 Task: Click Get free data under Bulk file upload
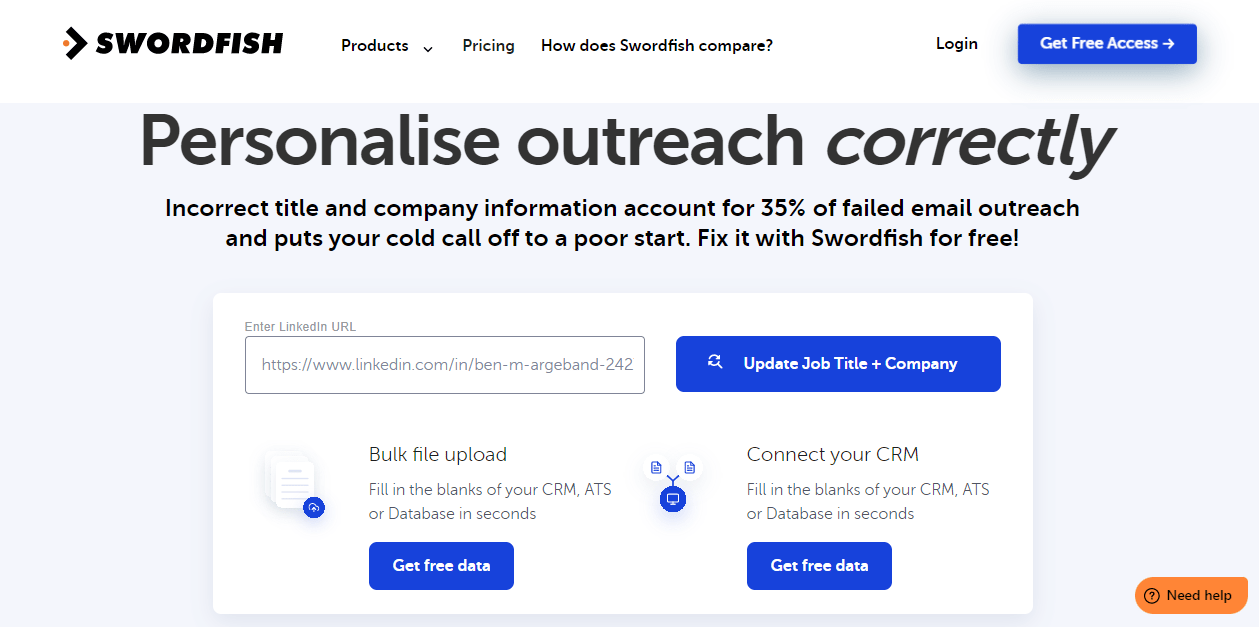pyautogui.click(x=441, y=565)
